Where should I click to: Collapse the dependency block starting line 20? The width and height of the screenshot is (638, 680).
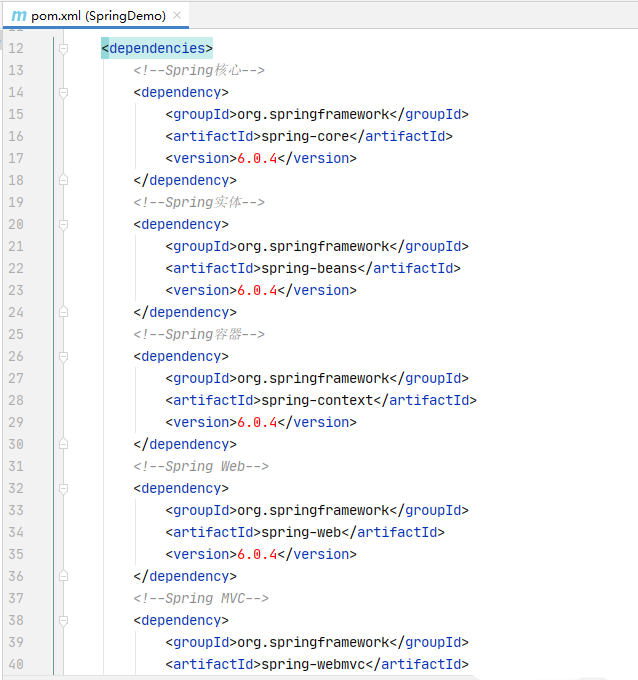63,224
